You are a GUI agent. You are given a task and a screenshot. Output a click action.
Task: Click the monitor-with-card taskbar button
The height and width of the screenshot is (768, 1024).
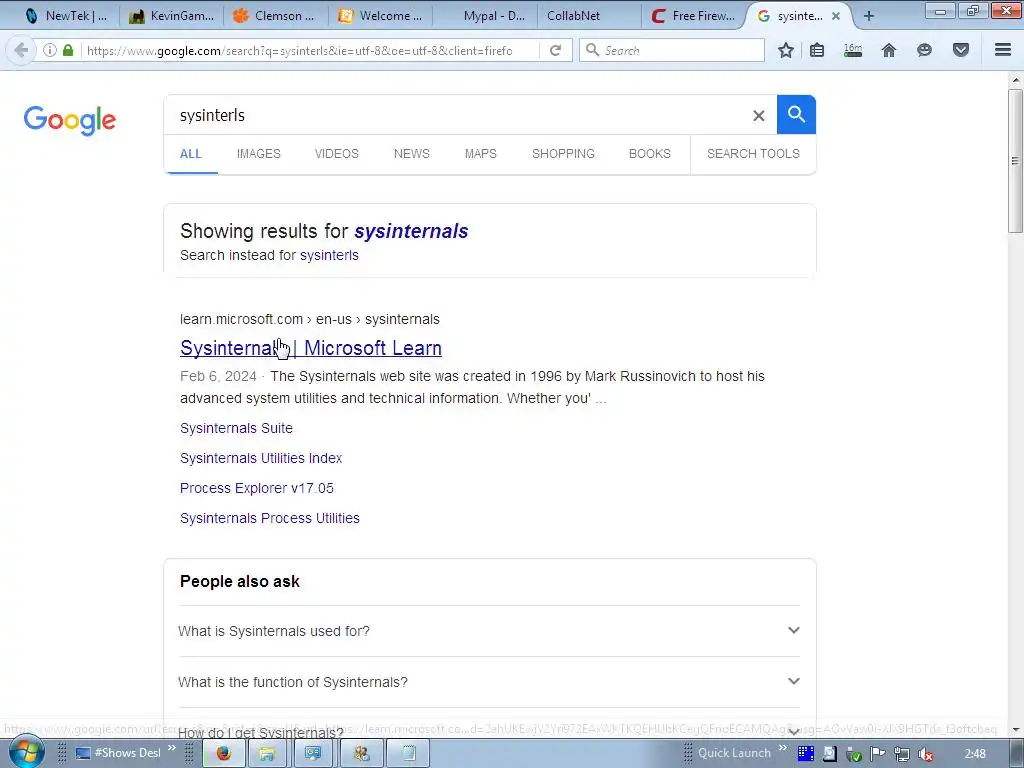click(313, 753)
